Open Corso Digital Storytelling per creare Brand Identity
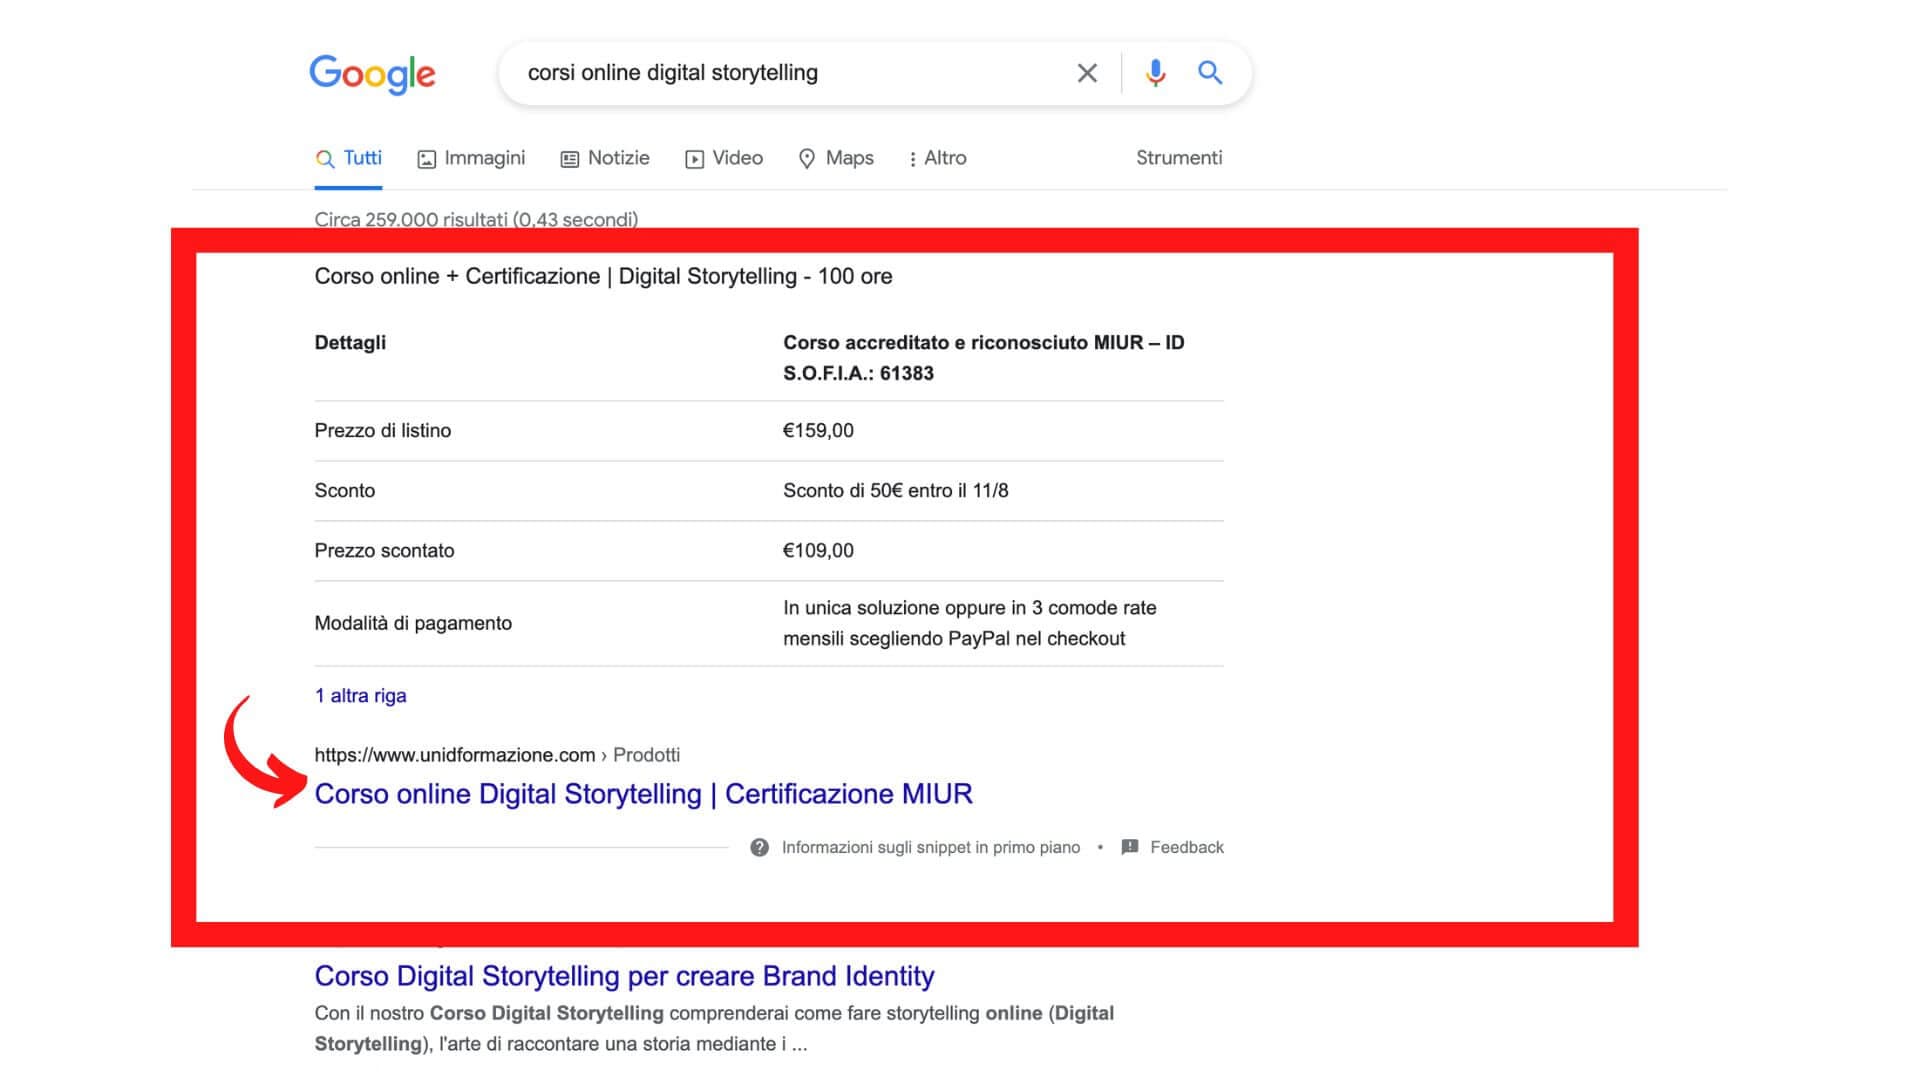1920x1080 pixels. (x=625, y=975)
